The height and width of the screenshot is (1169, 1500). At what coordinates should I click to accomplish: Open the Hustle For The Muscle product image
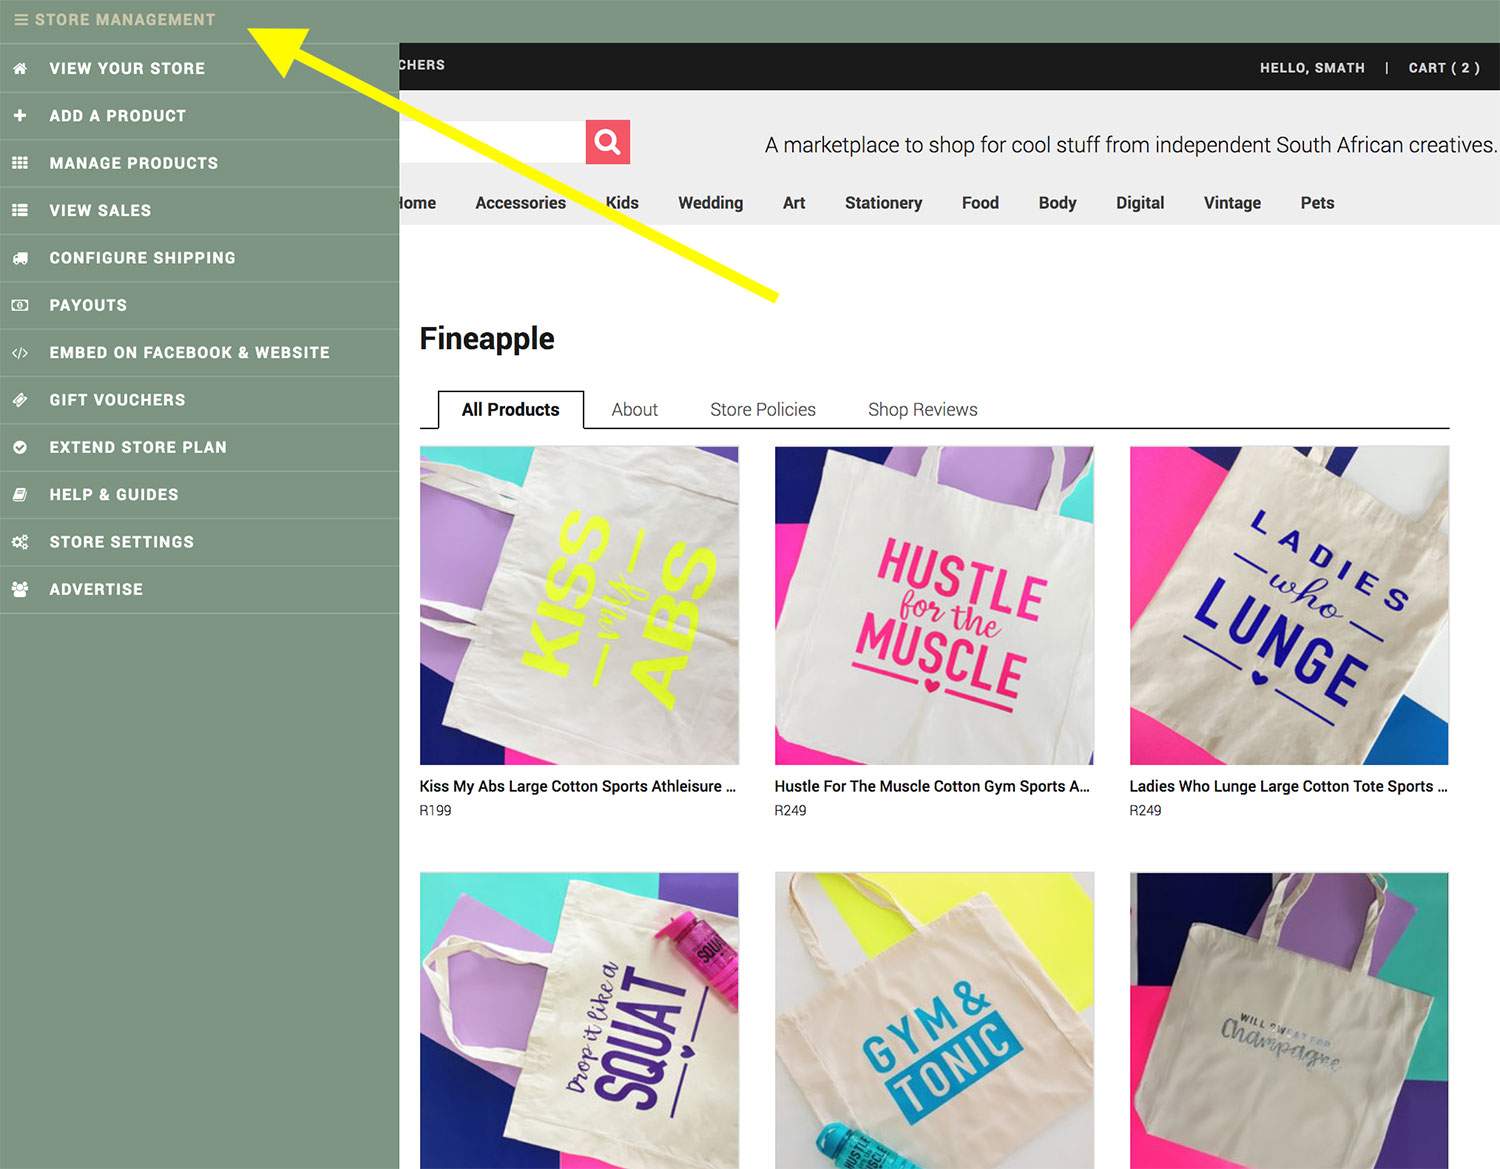[934, 605]
